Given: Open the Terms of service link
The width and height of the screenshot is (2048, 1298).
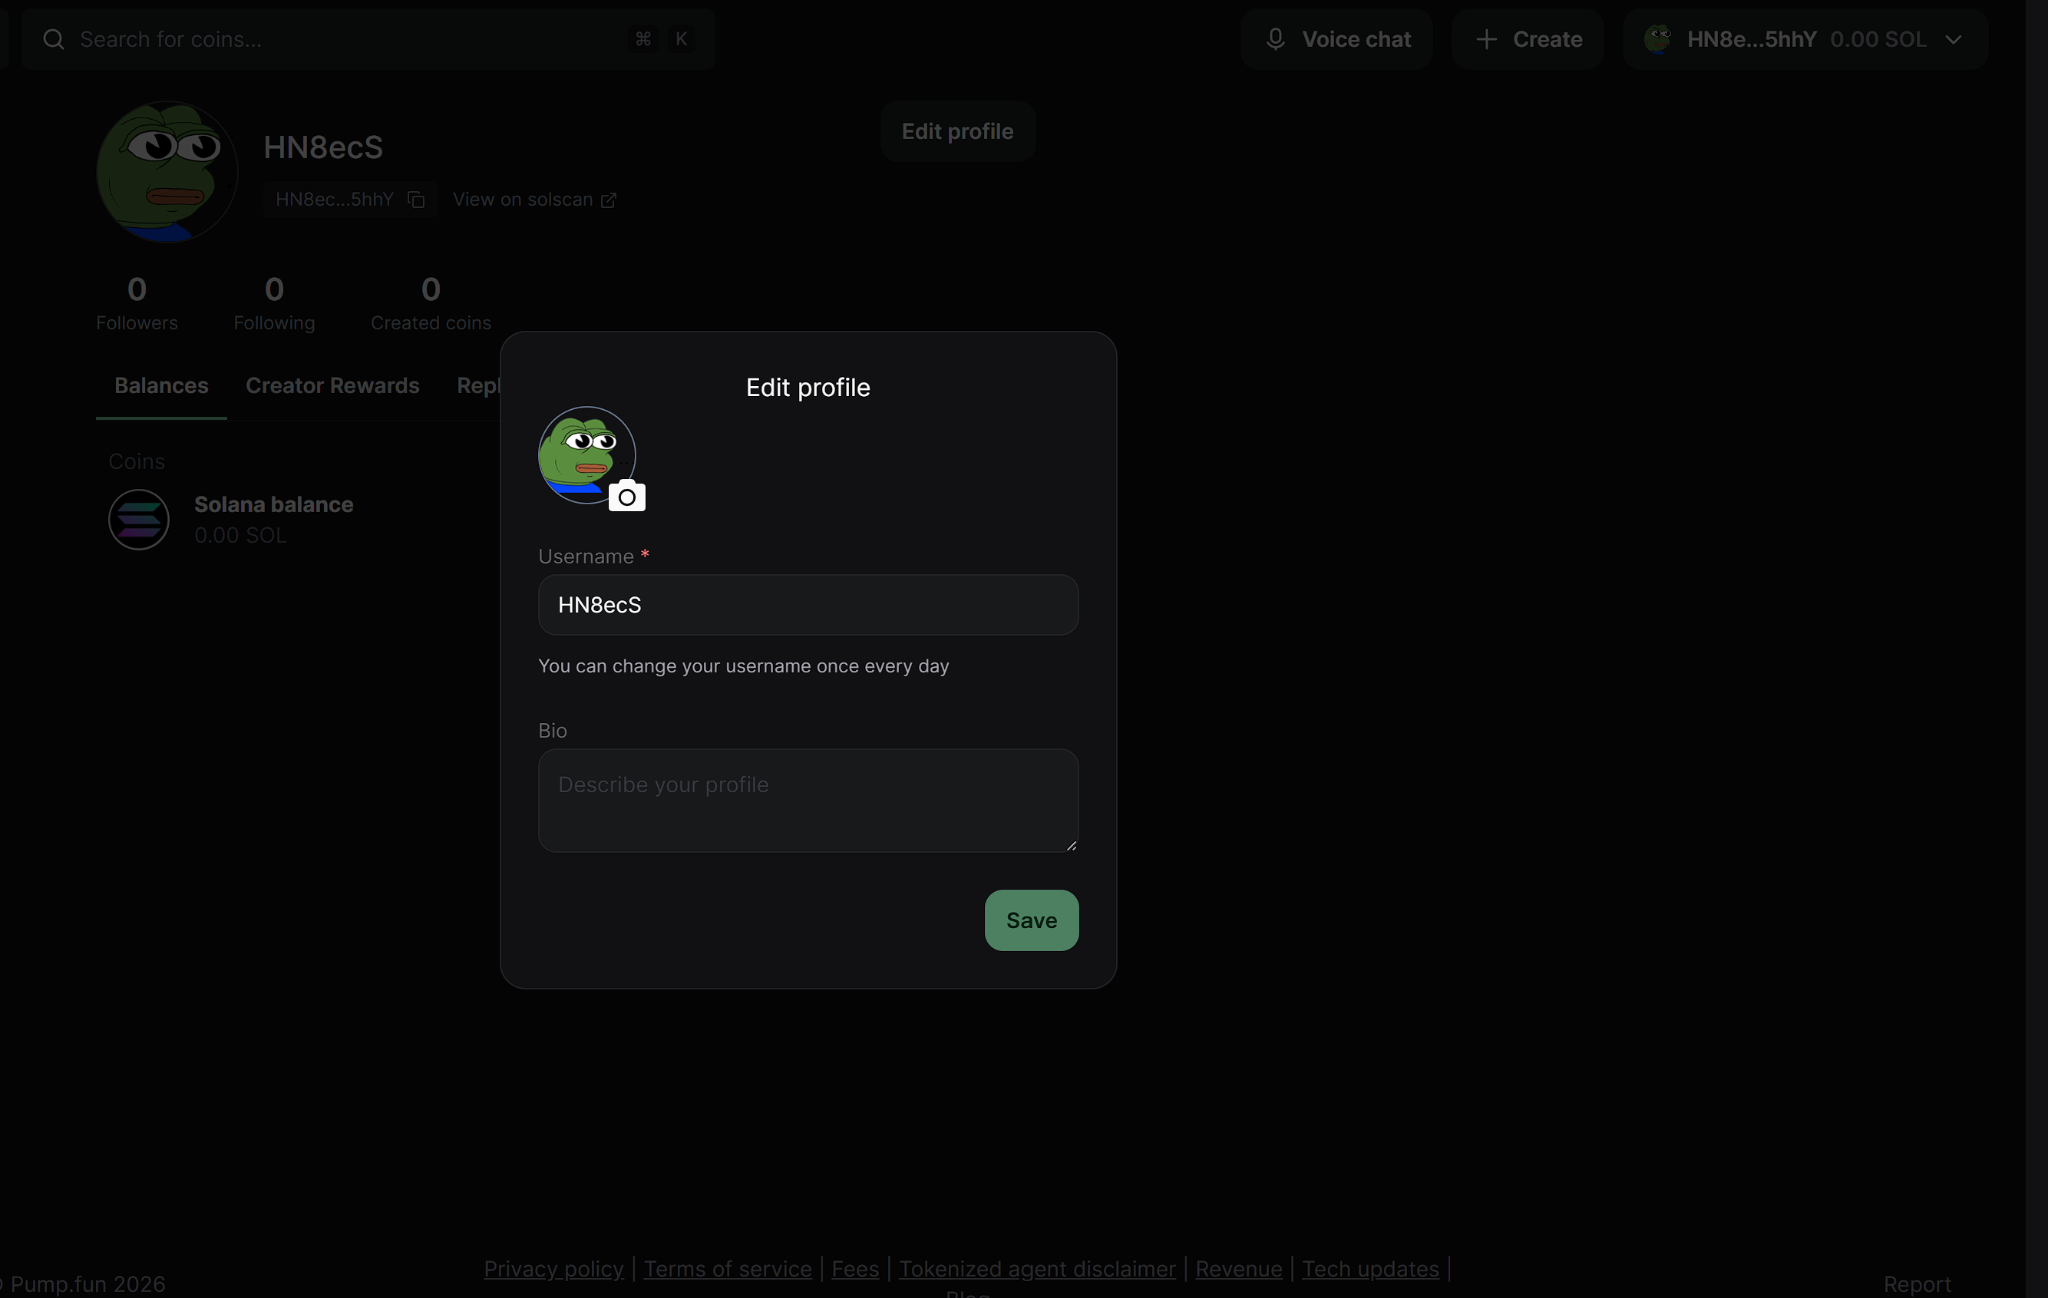Looking at the screenshot, I should pos(727,1269).
